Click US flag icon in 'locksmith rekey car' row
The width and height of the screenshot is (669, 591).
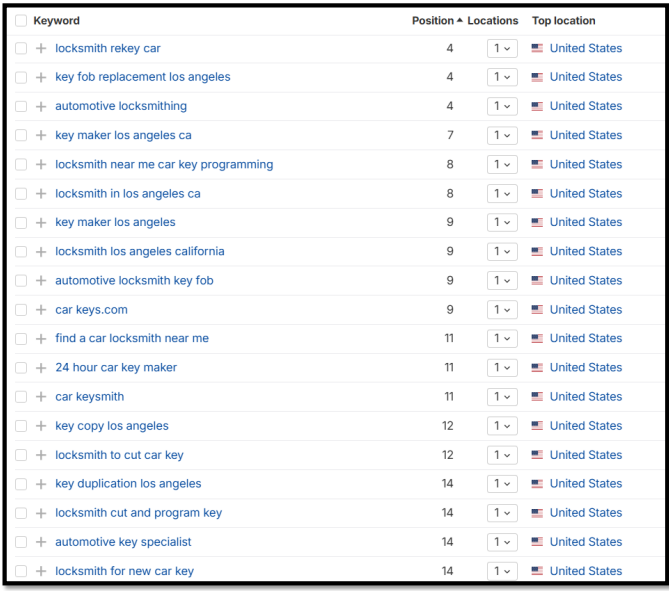tap(538, 48)
